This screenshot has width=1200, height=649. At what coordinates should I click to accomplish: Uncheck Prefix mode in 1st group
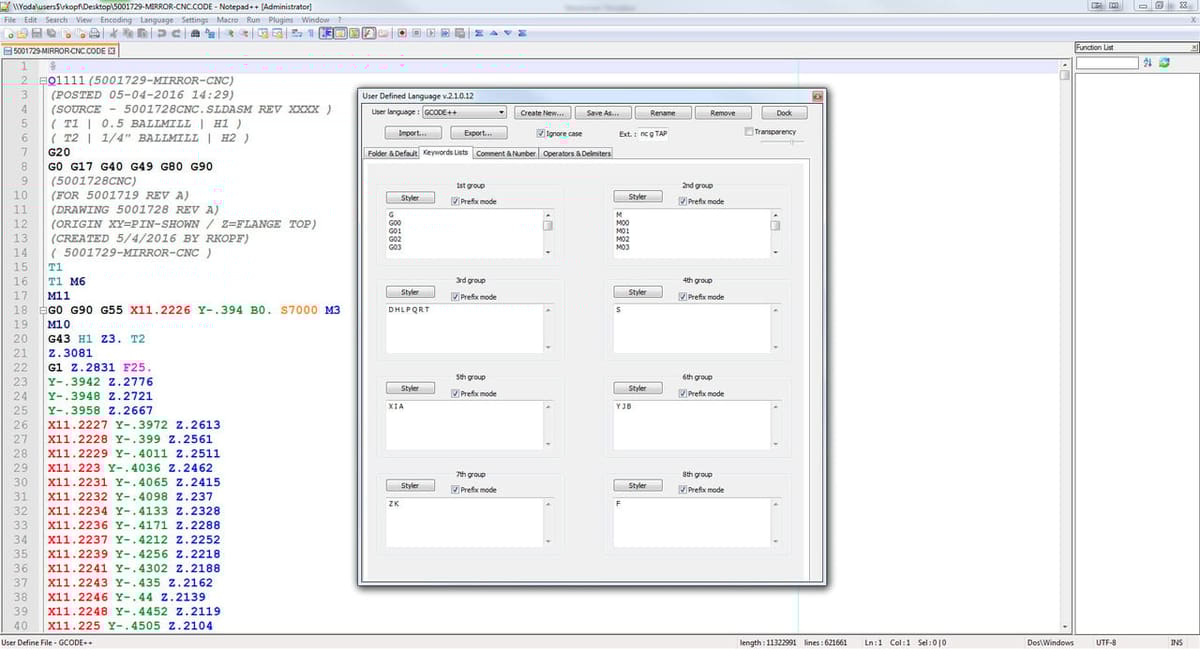pos(455,201)
